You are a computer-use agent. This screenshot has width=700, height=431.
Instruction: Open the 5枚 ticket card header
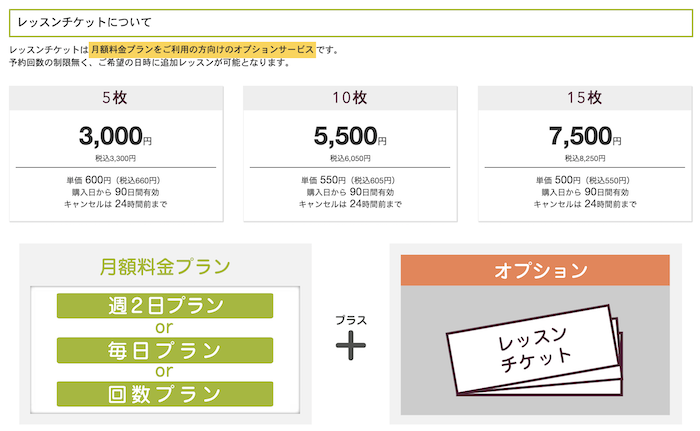pyautogui.click(x=116, y=98)
